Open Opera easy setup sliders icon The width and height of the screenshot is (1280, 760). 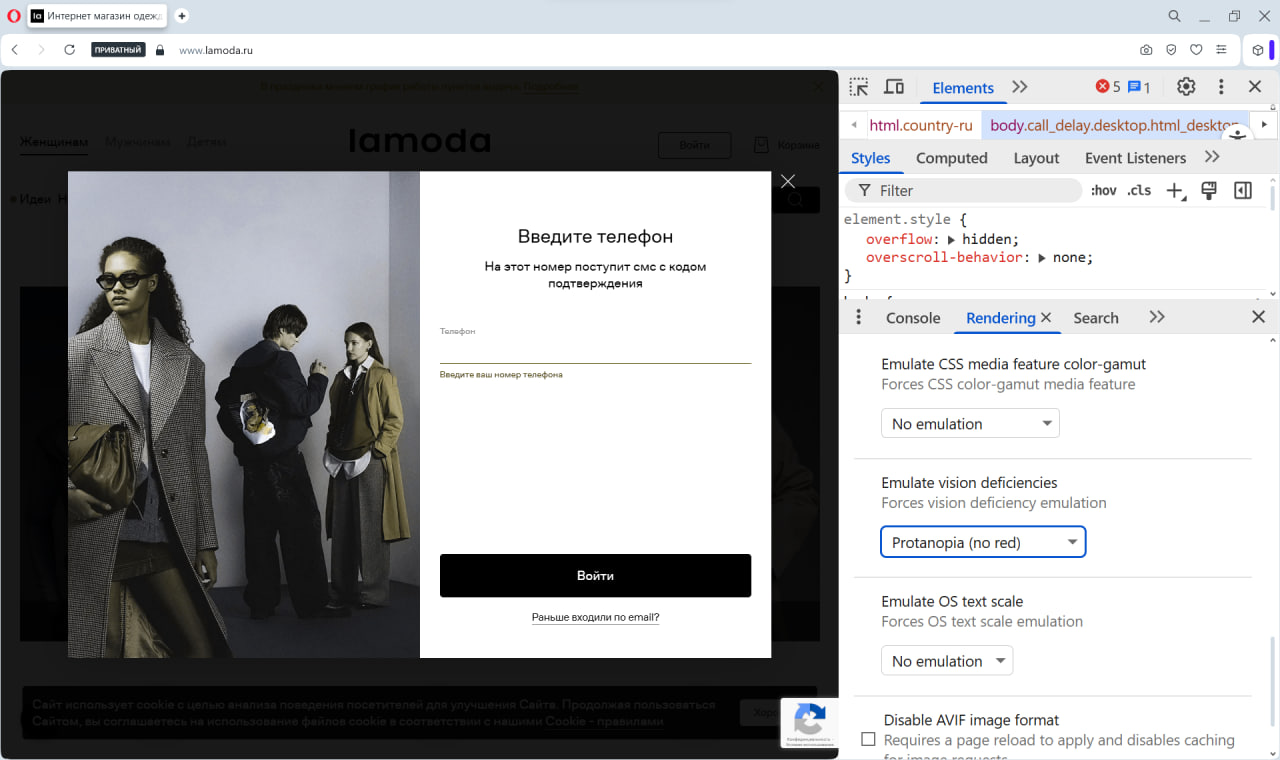point(1221,50)
